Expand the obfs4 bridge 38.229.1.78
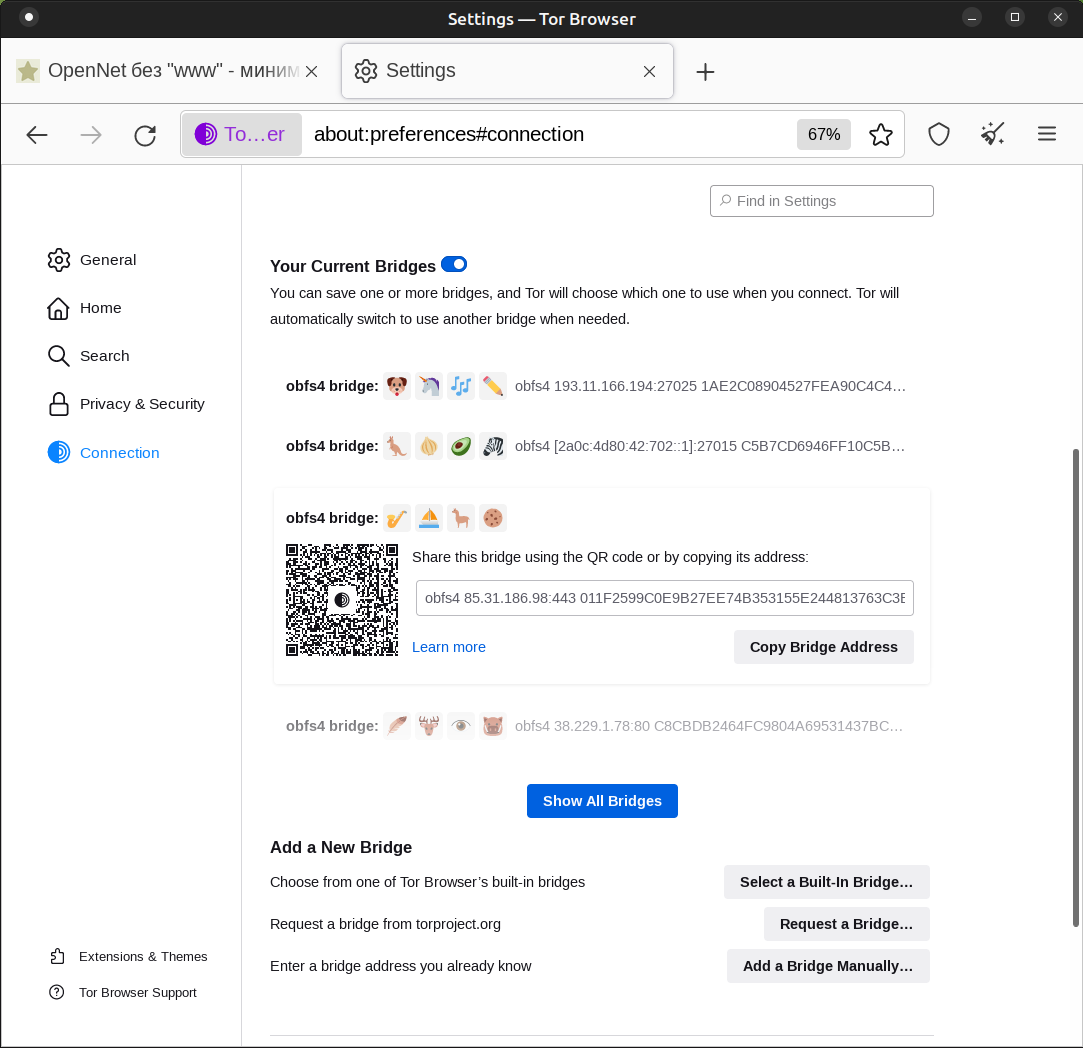 click(x=600, y=726)
